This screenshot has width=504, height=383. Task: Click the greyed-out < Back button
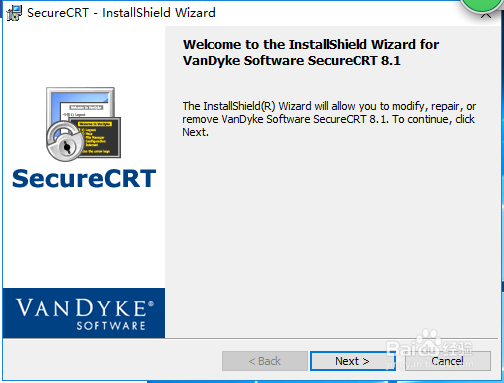point(265,361)
